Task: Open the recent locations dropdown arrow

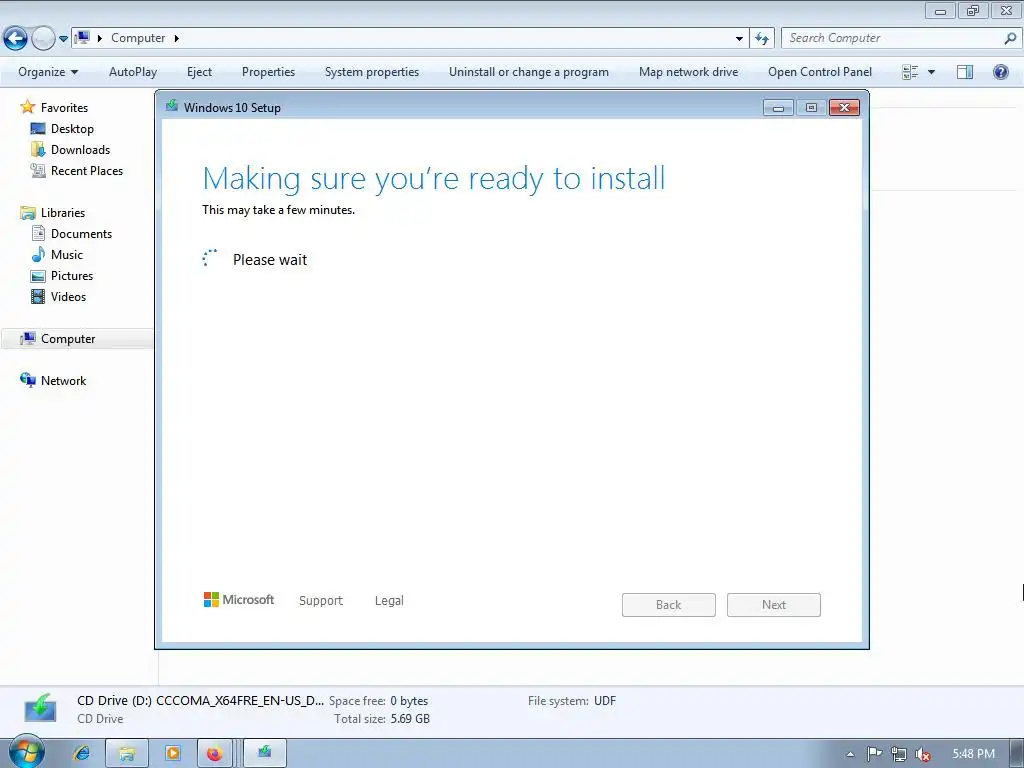Action: coord(63,39)
